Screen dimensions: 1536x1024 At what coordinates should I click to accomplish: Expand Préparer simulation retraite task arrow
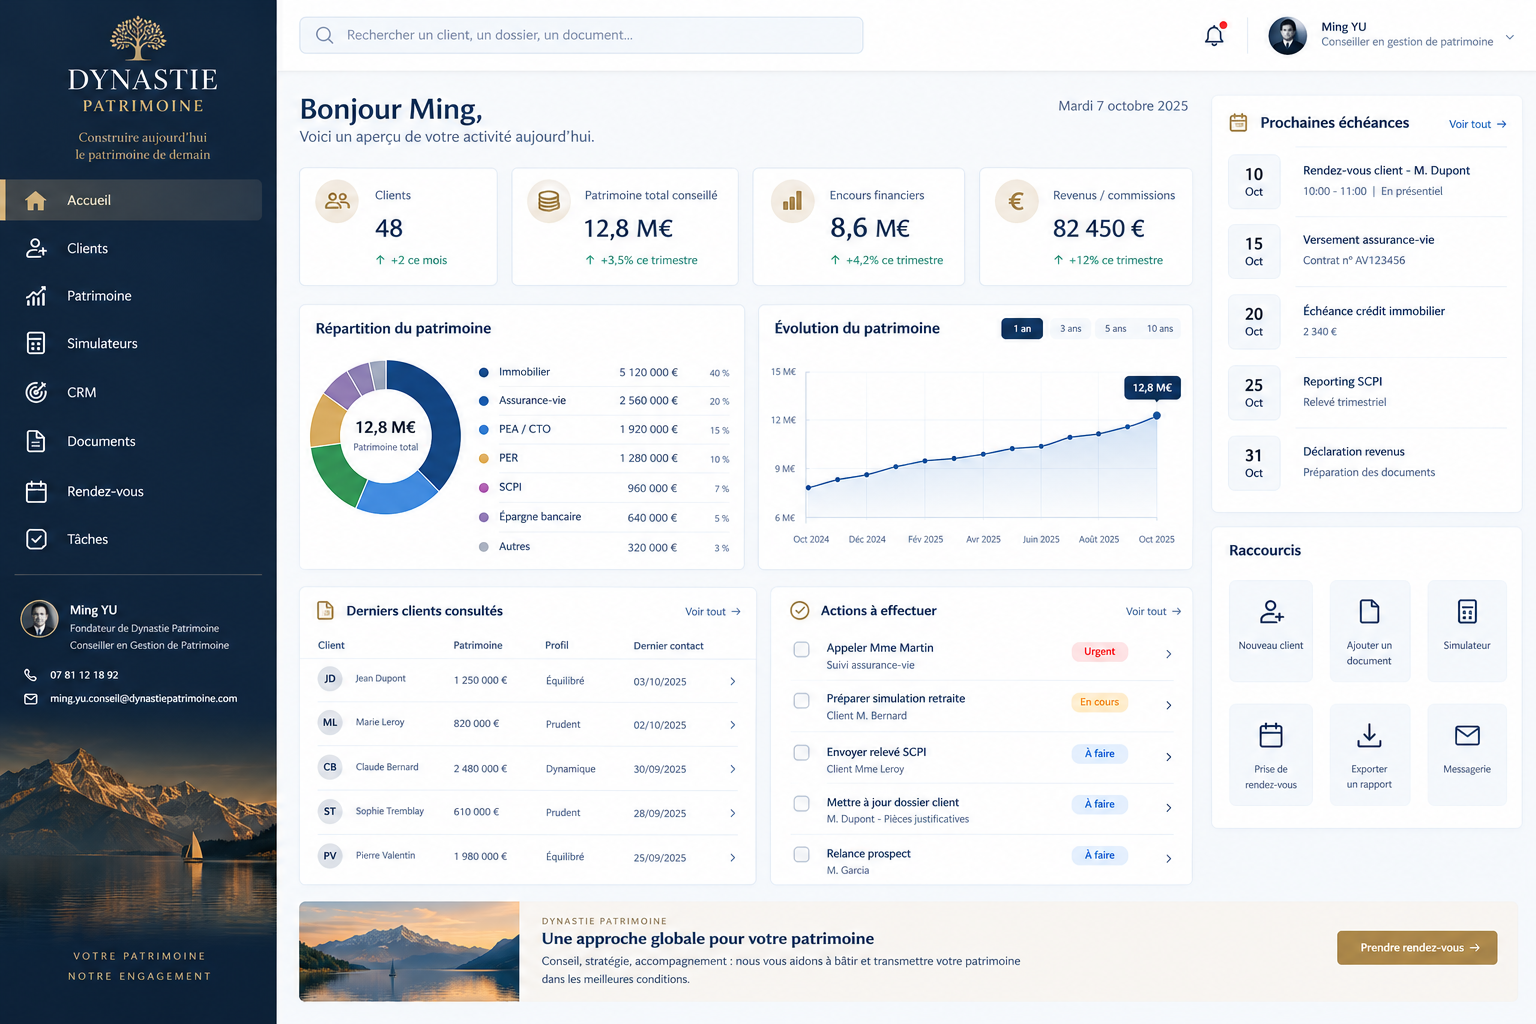pos(1168,705)
